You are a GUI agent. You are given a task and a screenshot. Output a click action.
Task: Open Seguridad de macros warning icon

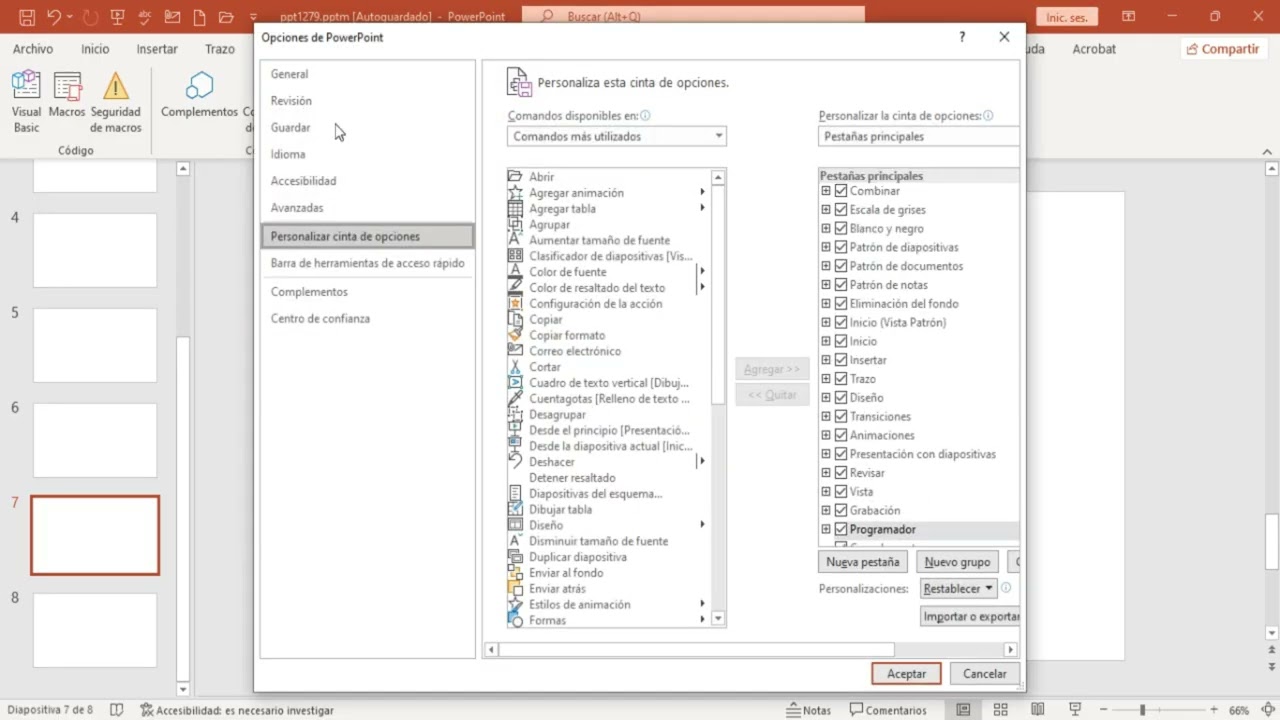pos(116,86)
